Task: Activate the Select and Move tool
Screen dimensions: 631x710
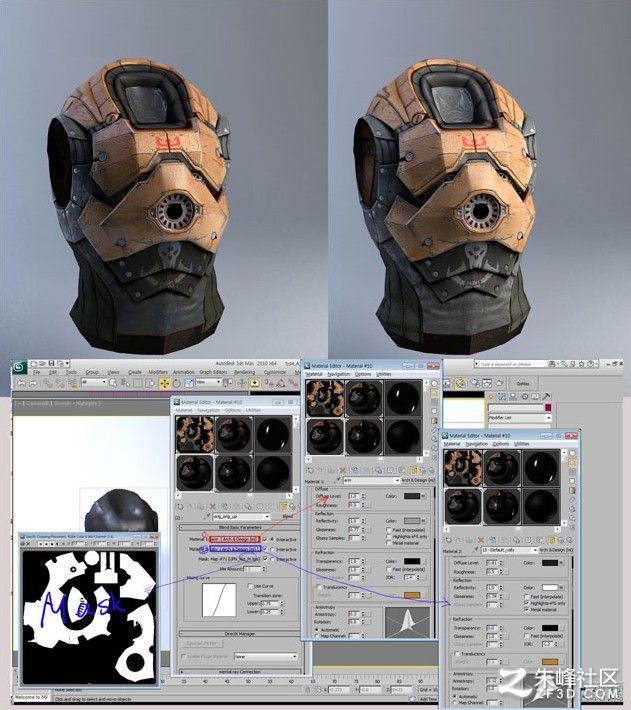Action: [164, 383]
